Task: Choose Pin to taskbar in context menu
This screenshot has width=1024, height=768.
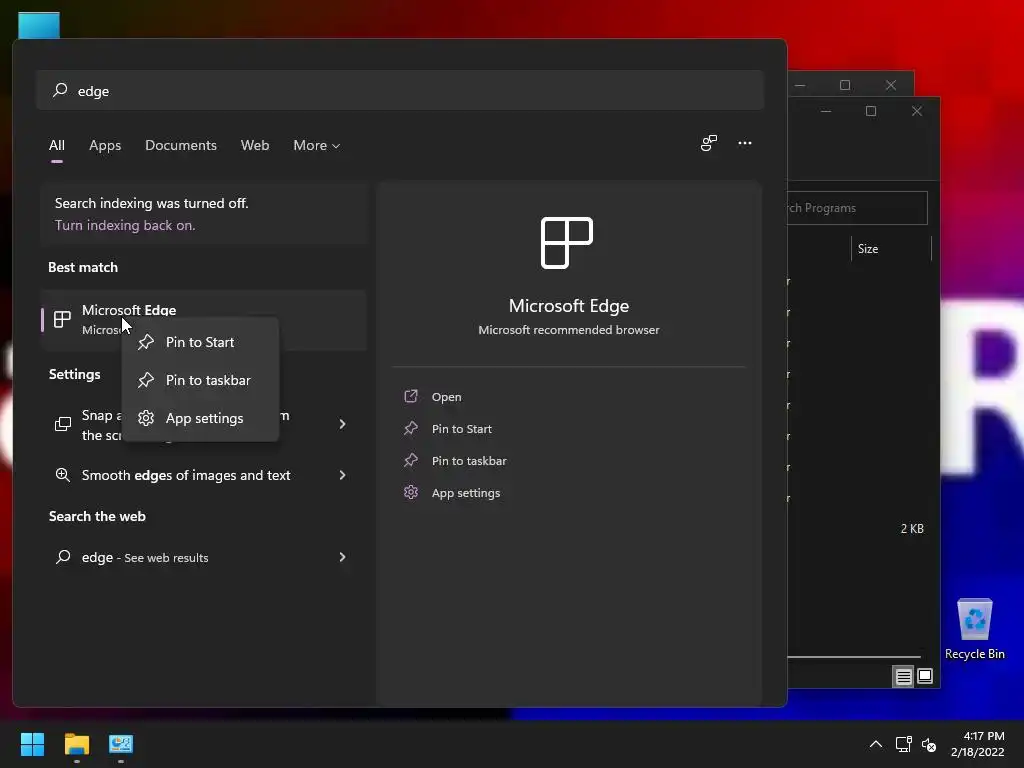Action: [x=200, y=380]
